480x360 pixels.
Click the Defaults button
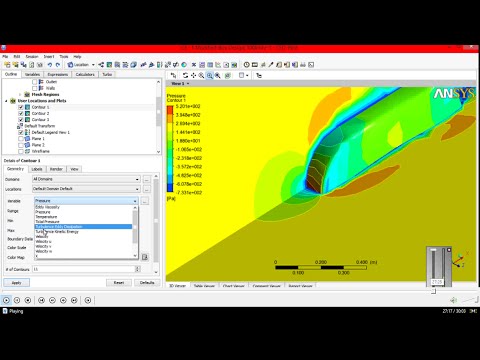point(147,283)
